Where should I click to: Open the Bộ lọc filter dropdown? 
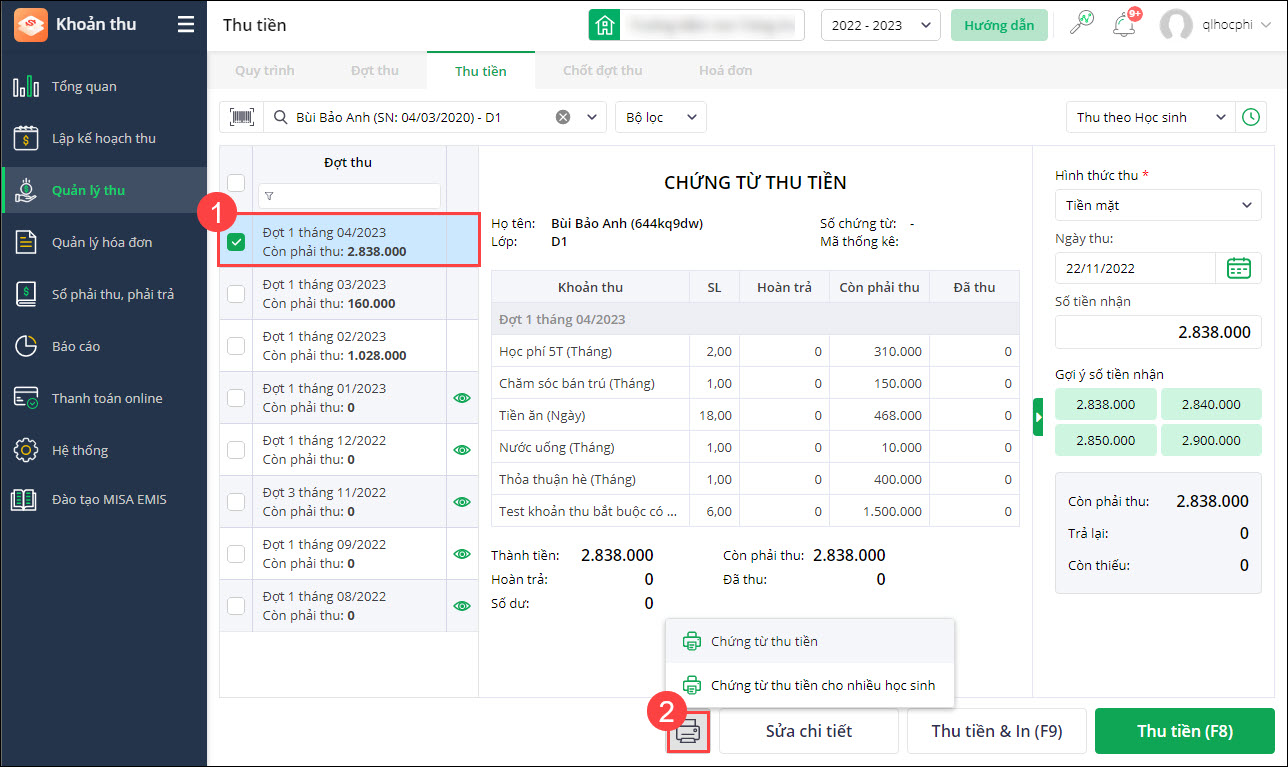coord(661,117)
